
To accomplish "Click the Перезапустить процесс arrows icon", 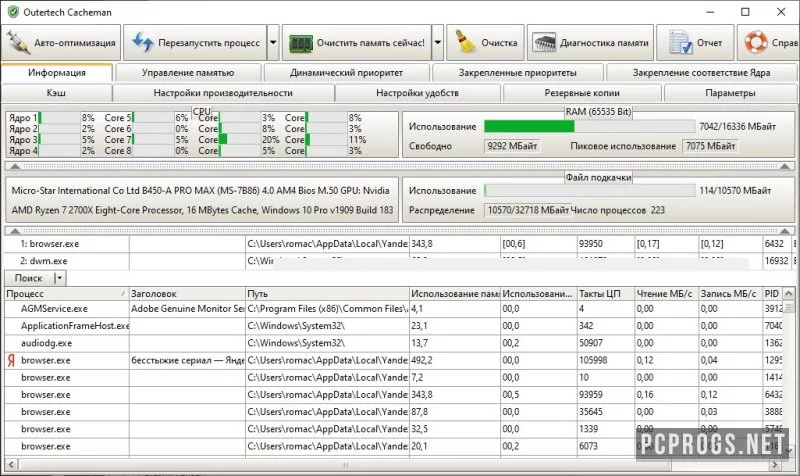I will point(143,43).
